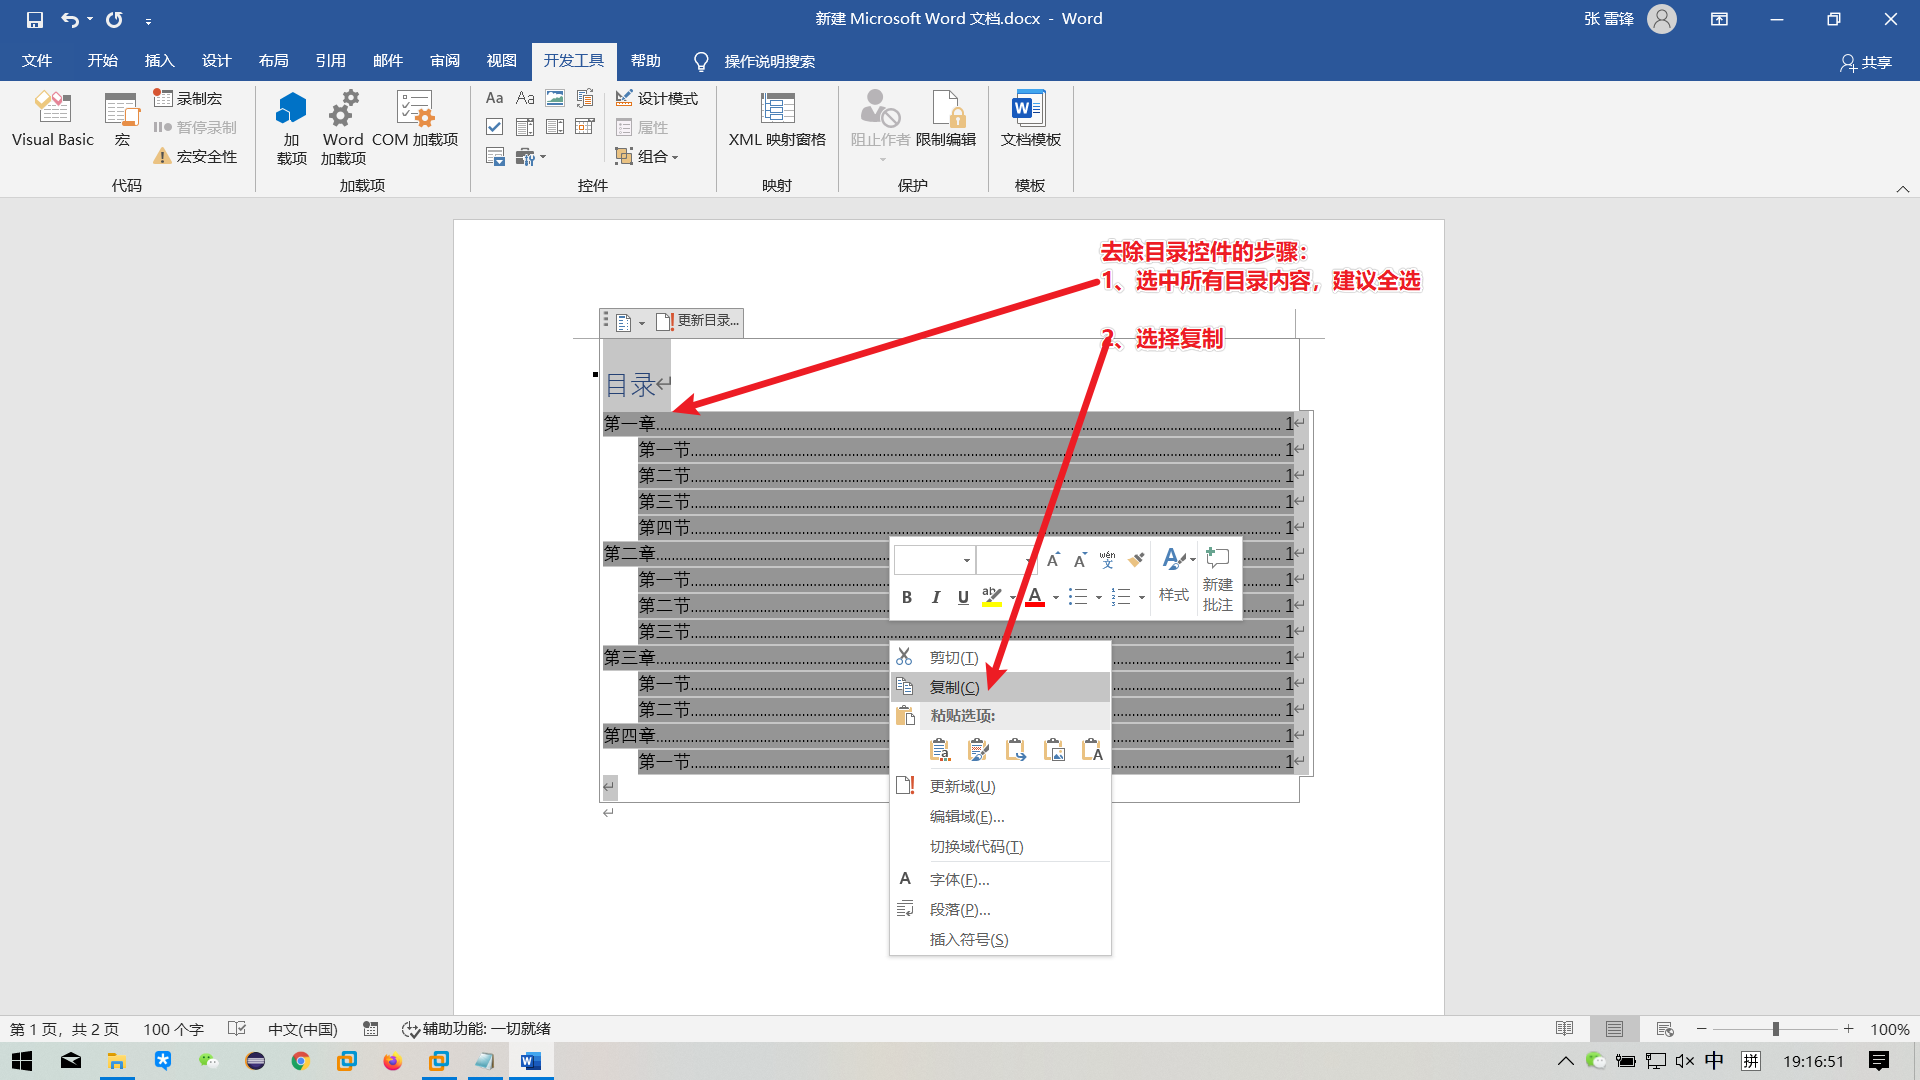Viewport: 1920px width, 1080px height.
Task: Open Styles (样式) from mini toolbar
Action: click(x=1174, y=577)
